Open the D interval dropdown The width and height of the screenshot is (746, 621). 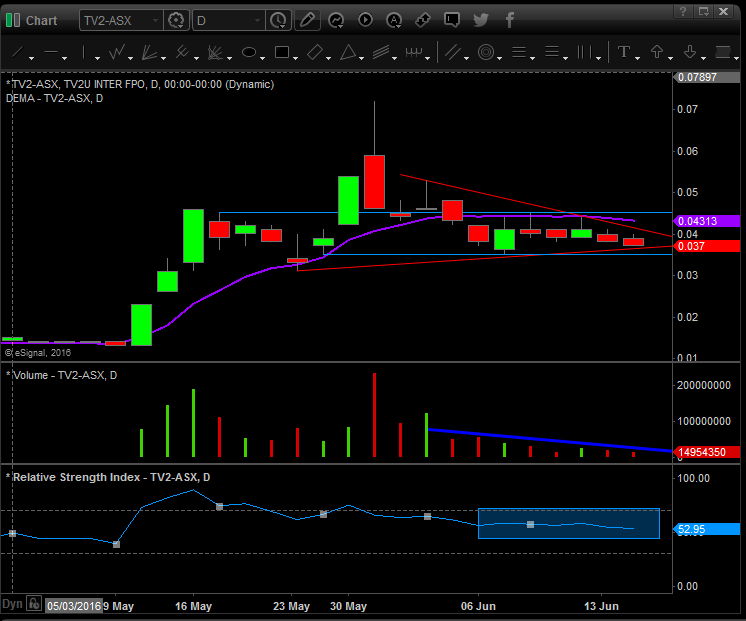tap(257, 20)
